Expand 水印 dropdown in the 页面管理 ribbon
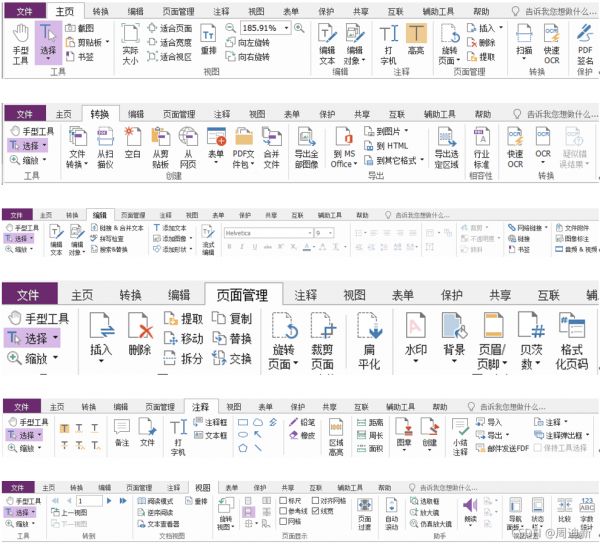Image resolution: width=600 pixels, height=544 pixels. coord(416,360)
